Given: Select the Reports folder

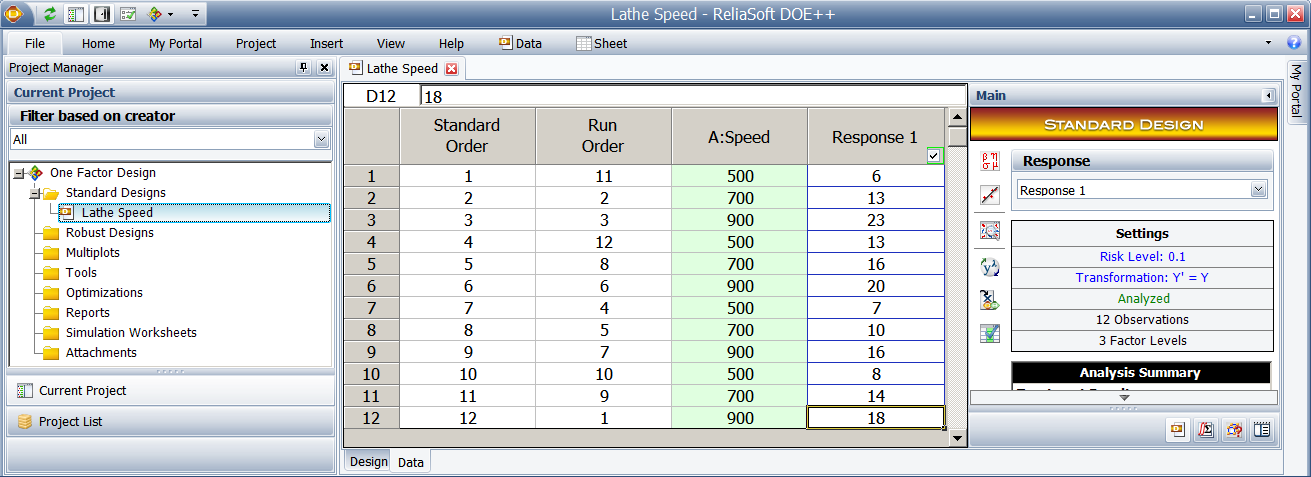Looking at the screenshot, I should (x=87, y=313).
